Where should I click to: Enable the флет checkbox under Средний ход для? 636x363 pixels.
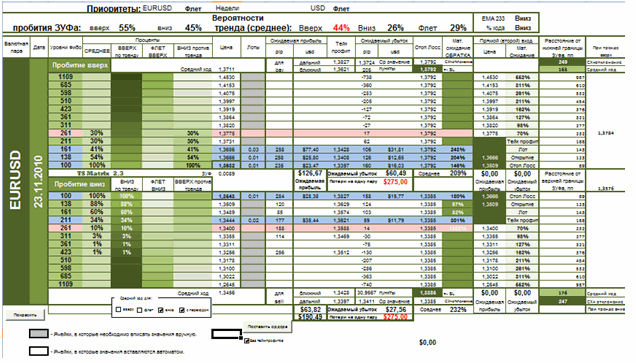140,310
